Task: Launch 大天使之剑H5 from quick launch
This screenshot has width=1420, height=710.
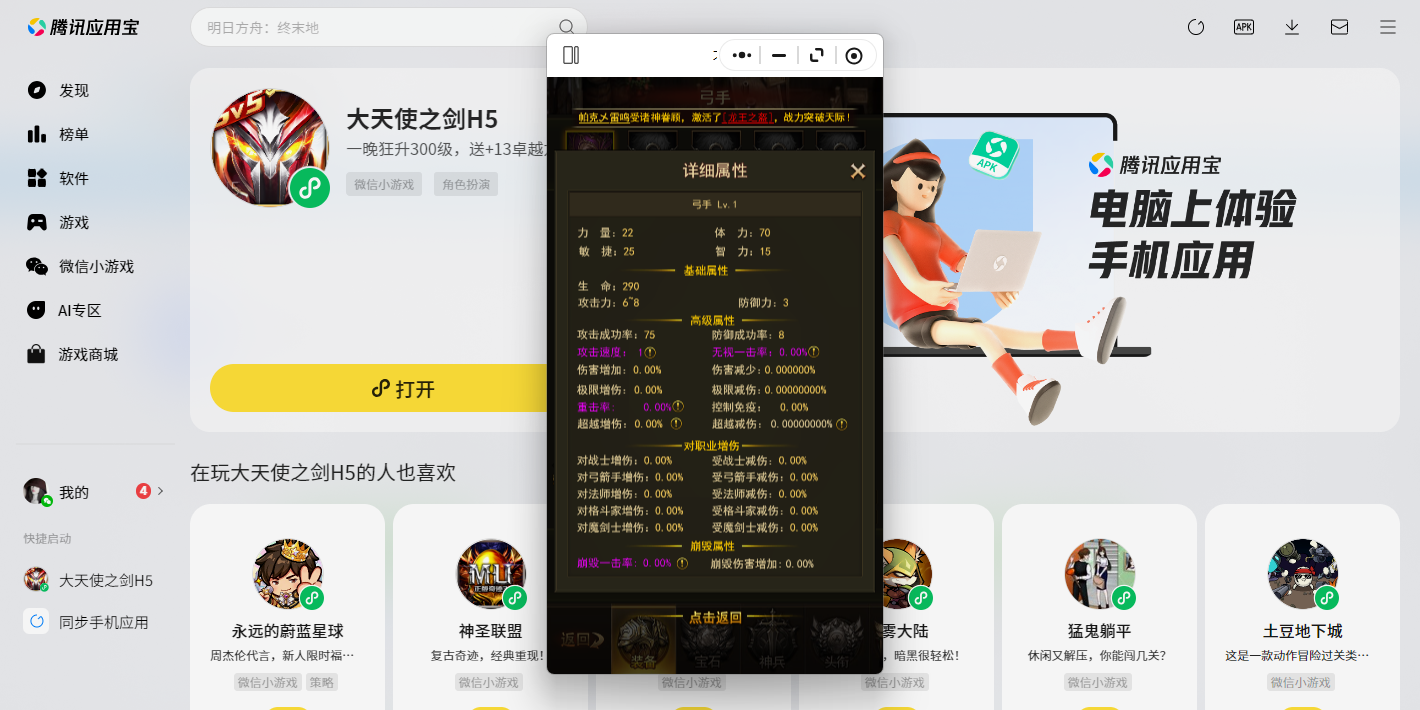Action: 89,580
